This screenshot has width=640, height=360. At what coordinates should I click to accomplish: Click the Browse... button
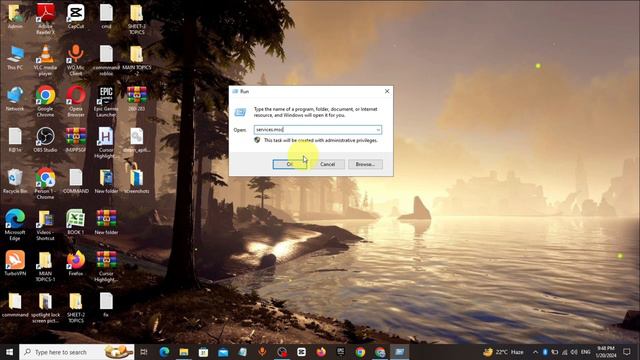coord(365,164)
